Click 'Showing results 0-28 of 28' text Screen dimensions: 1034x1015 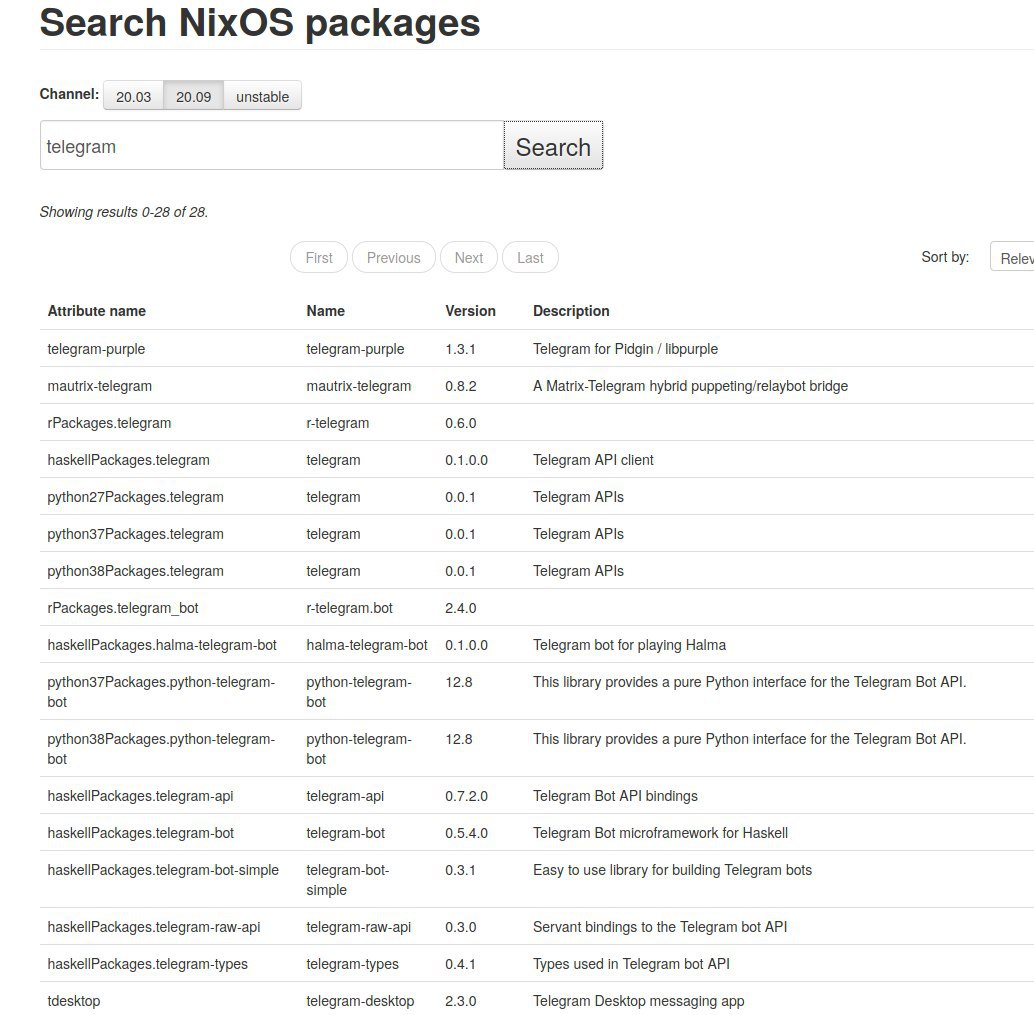click(124, 212)
